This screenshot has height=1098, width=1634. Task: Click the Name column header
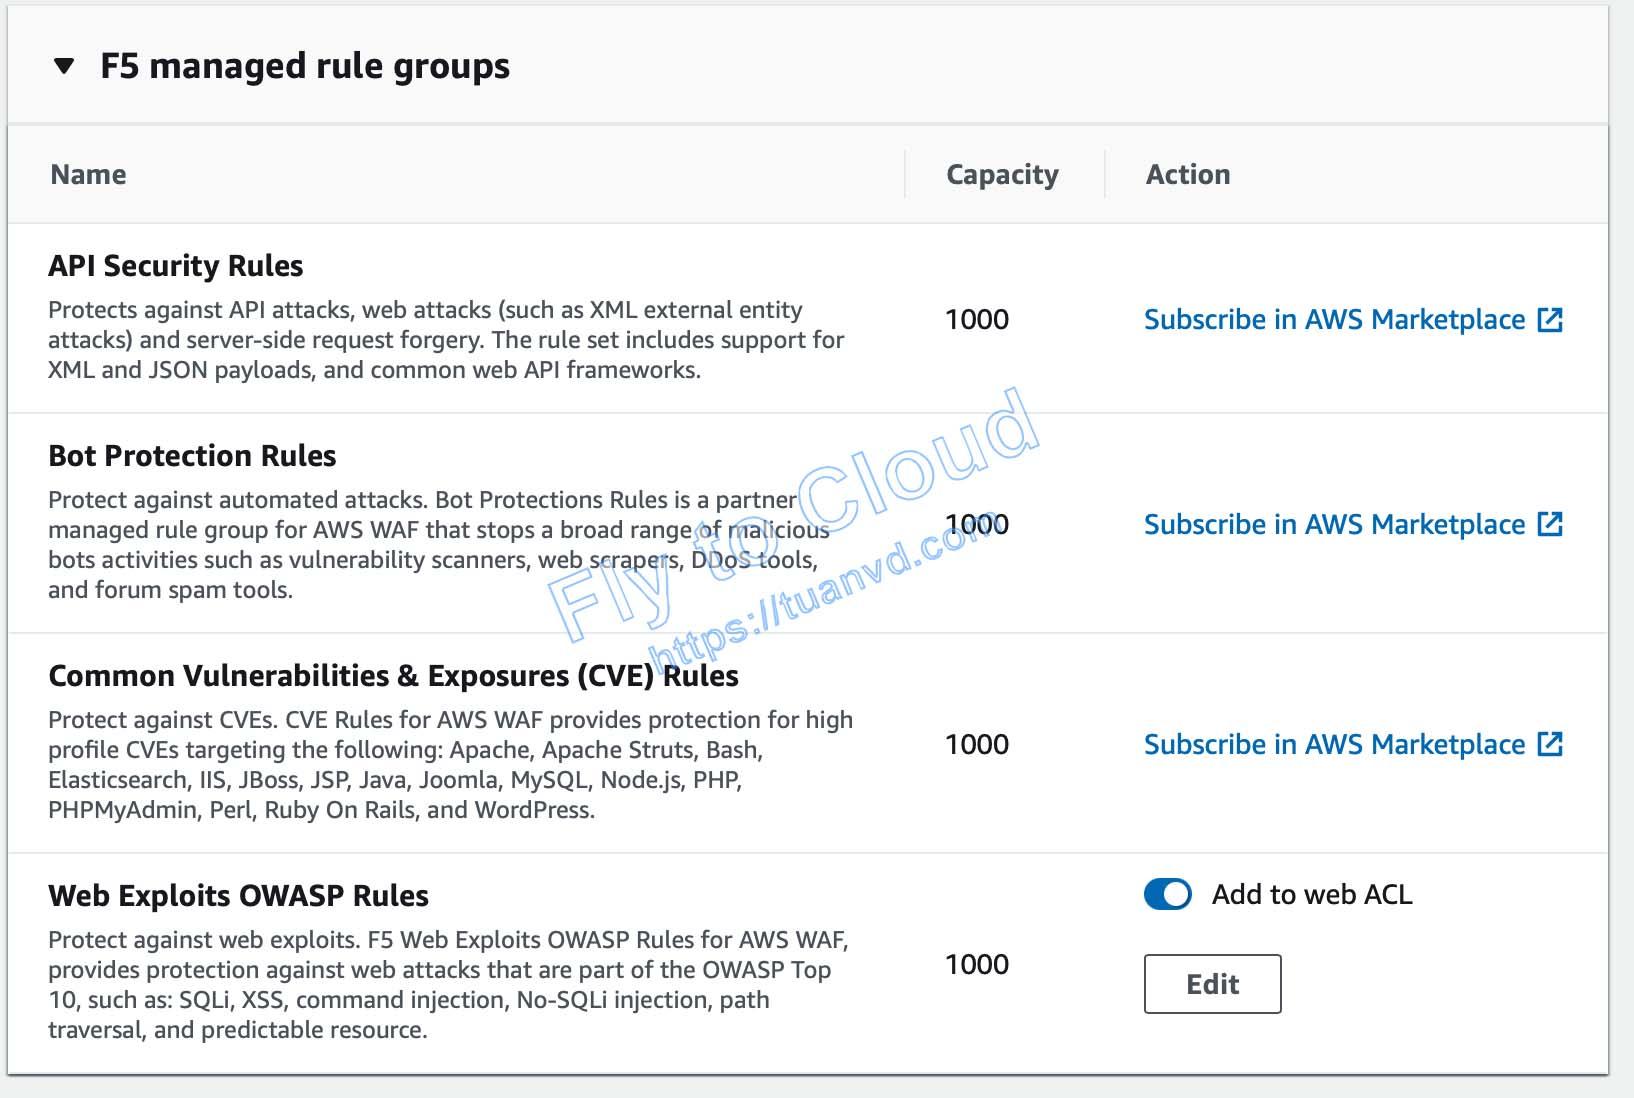coord(88,174)
